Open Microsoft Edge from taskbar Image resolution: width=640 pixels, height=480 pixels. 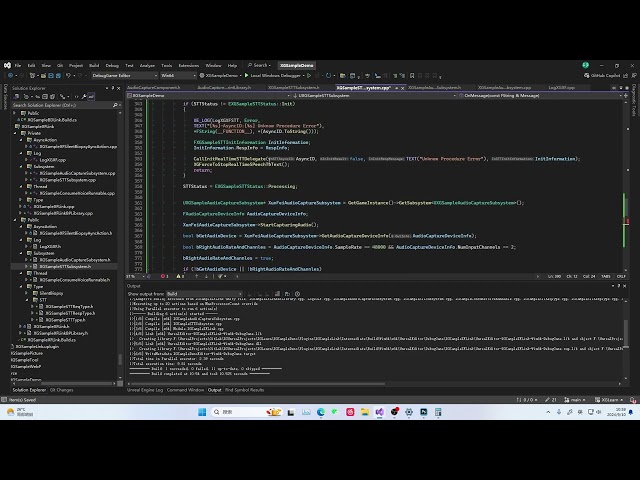pyautogui.click(x=321, y=412)
